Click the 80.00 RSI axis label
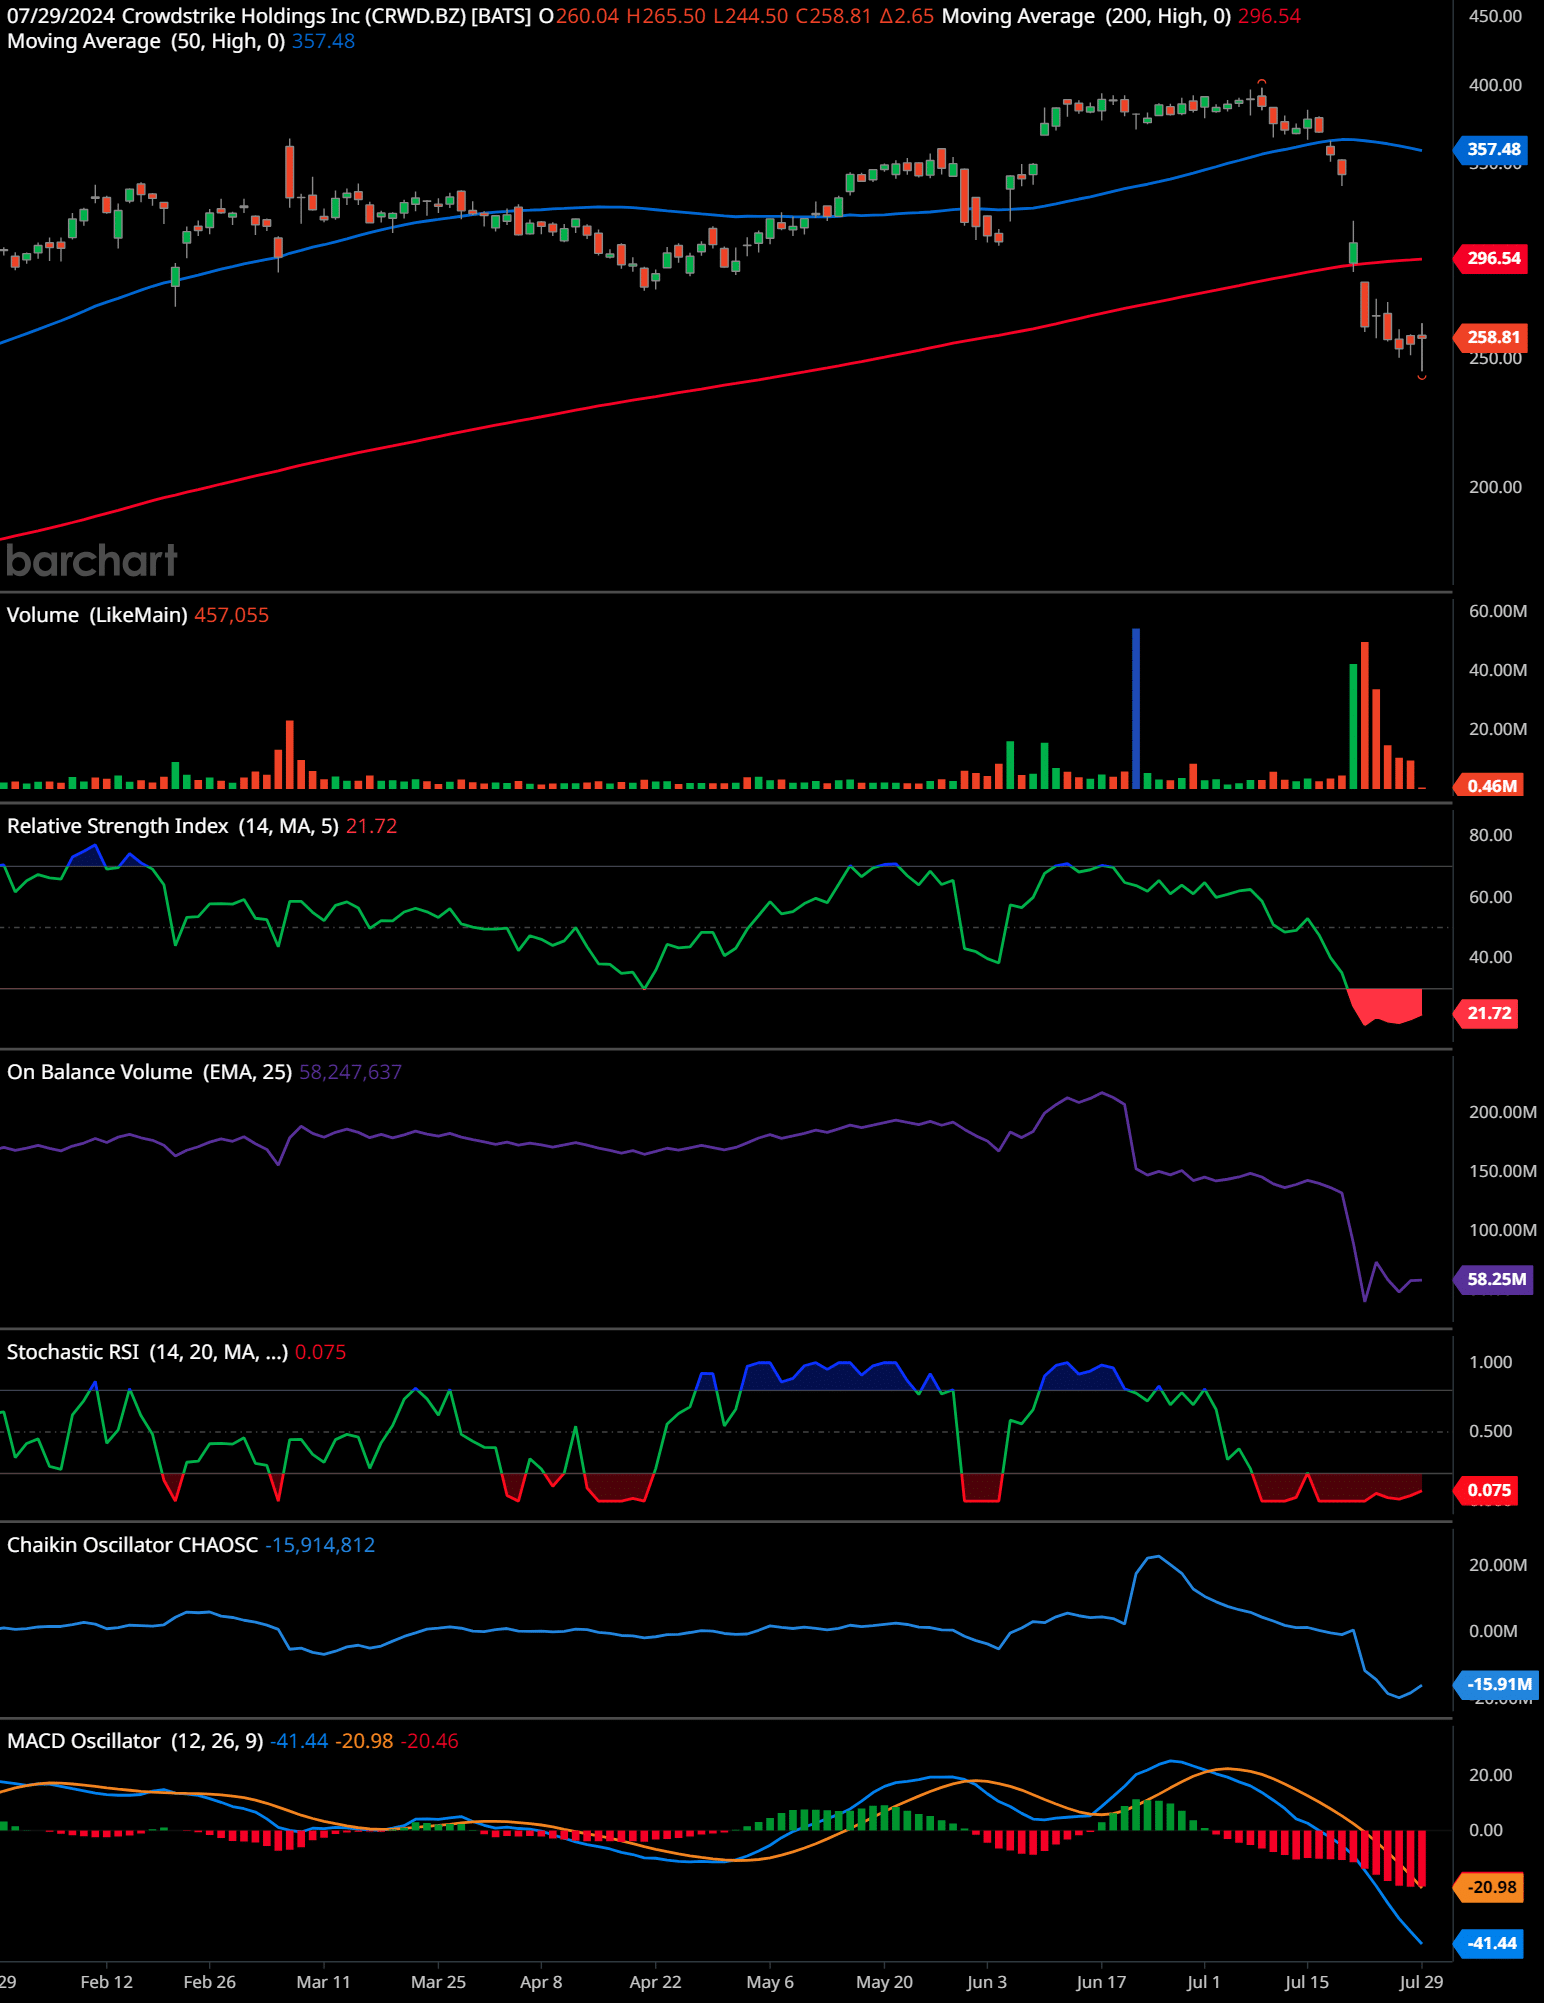Screen dimensions: 1544x2003 (1490, 835)
